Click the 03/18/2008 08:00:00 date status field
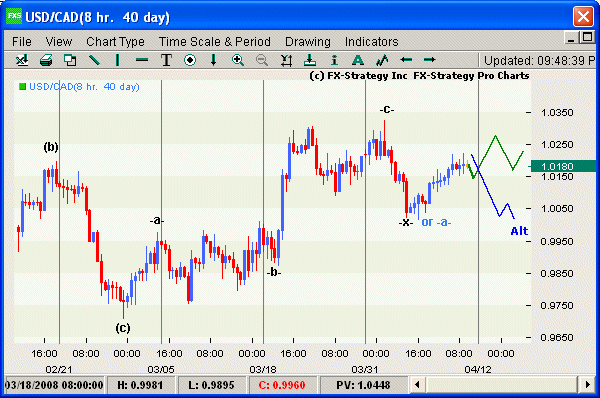 54,385
